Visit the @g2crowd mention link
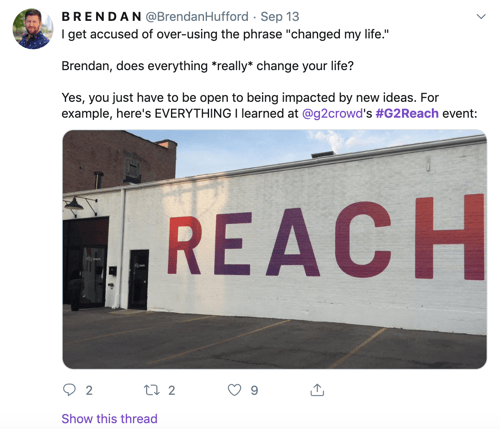500x429 pixels. 332,113
